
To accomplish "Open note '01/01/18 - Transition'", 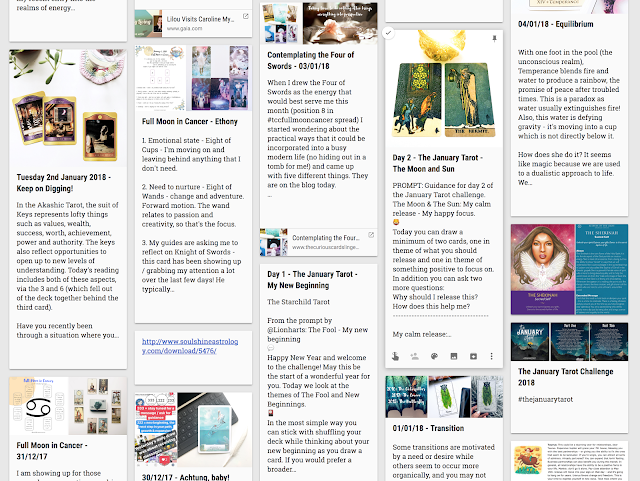I will coord(428,428).
